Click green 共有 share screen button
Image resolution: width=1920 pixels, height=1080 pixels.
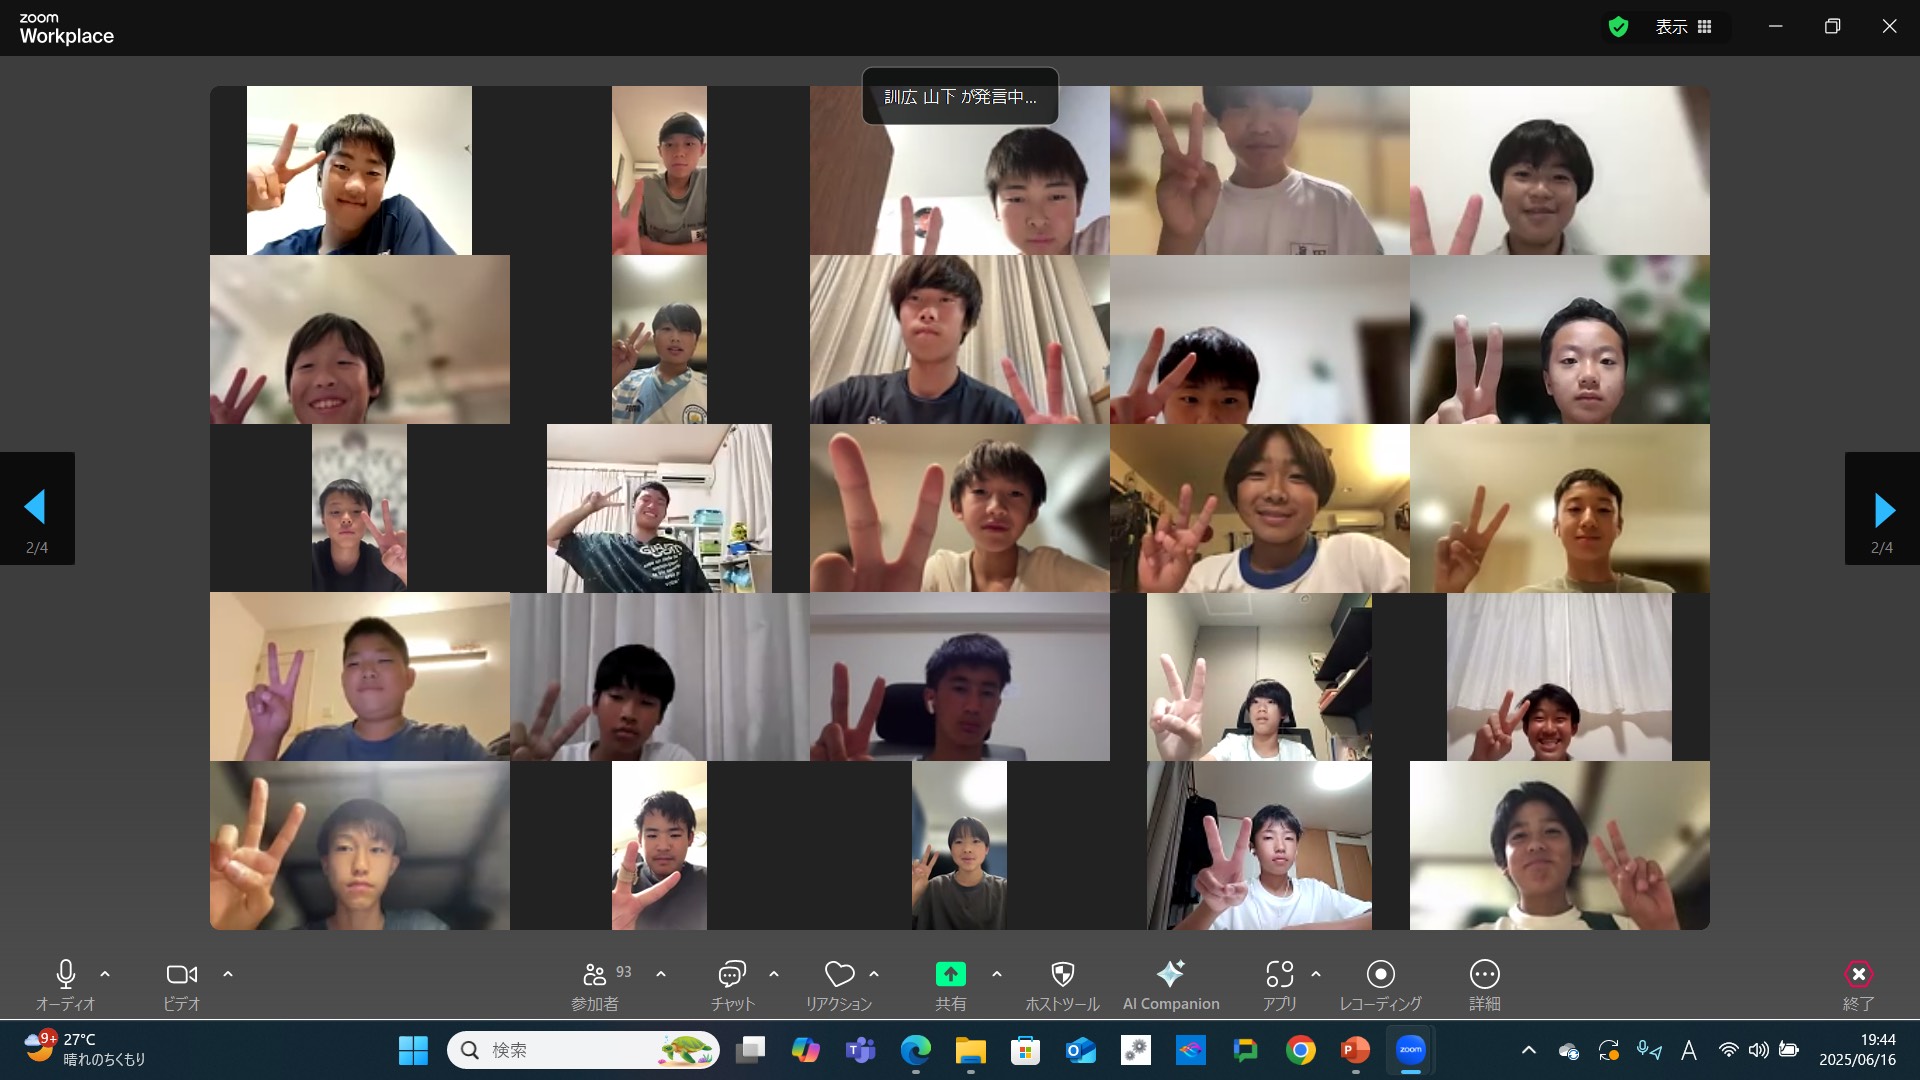click(x=950, y=985)
